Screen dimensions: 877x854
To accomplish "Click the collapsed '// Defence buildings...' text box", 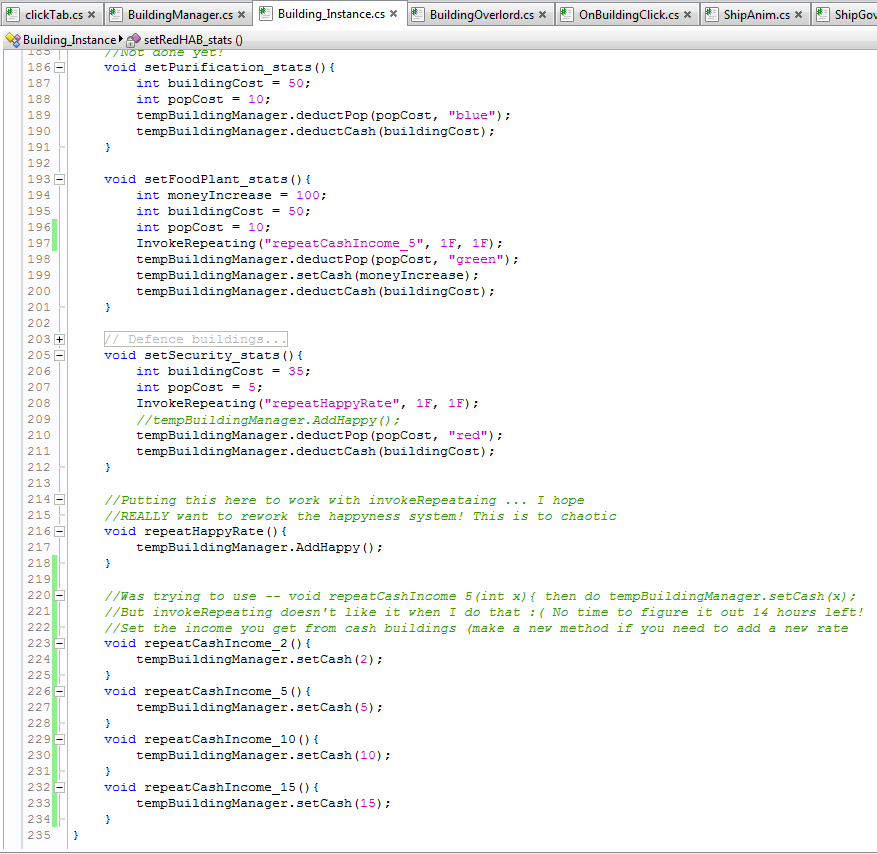I will point(196,339).
